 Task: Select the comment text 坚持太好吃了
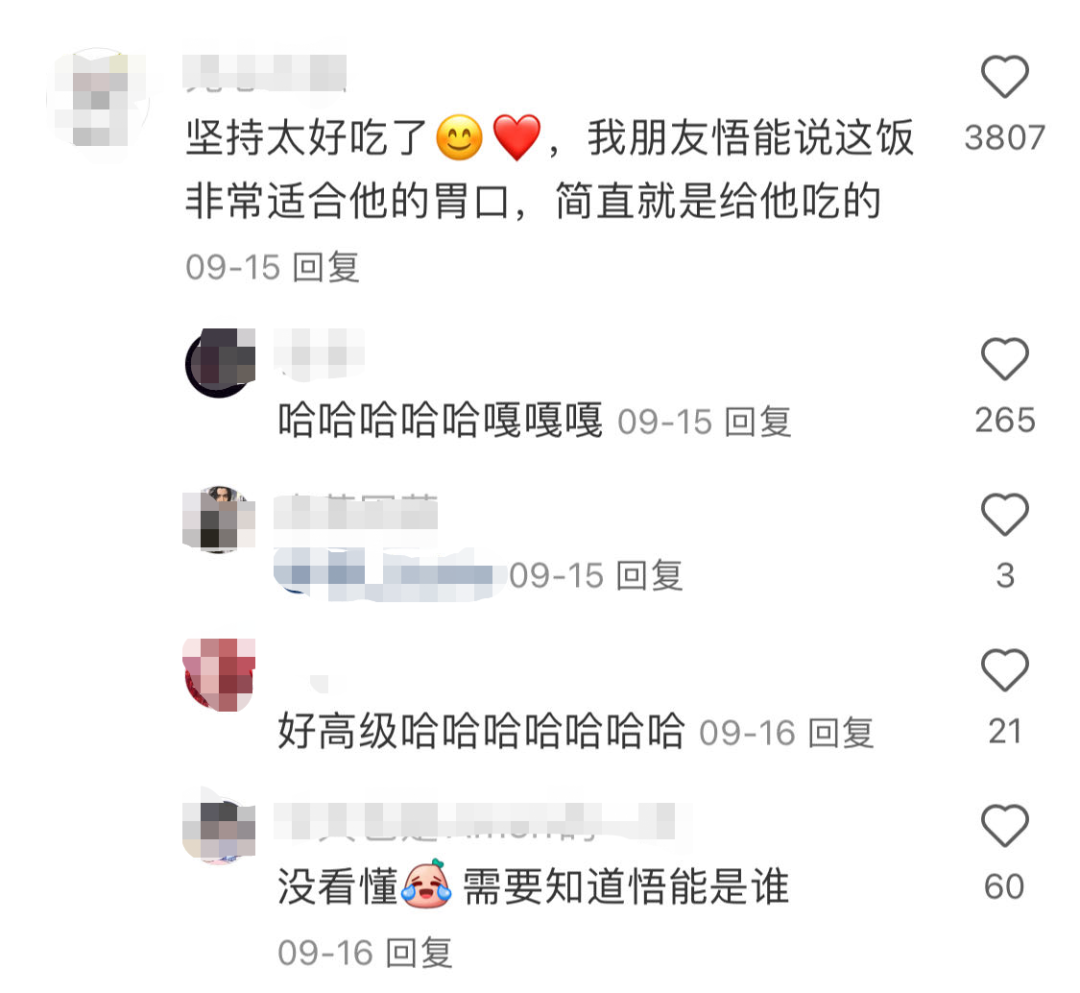[x=307, y=137]
